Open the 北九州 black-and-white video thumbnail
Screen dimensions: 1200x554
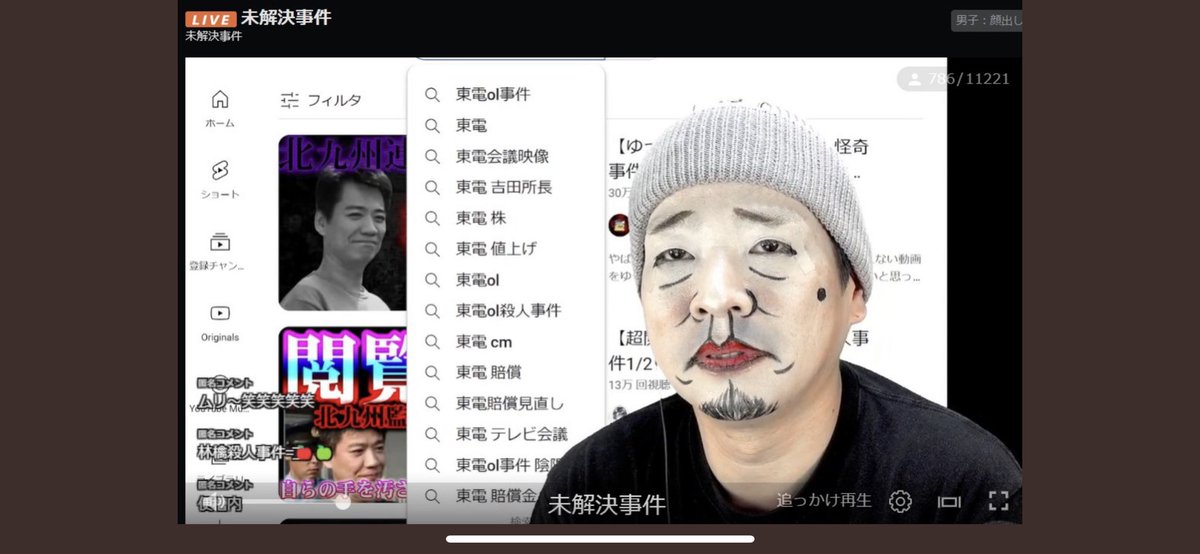(x=343, y=222)
